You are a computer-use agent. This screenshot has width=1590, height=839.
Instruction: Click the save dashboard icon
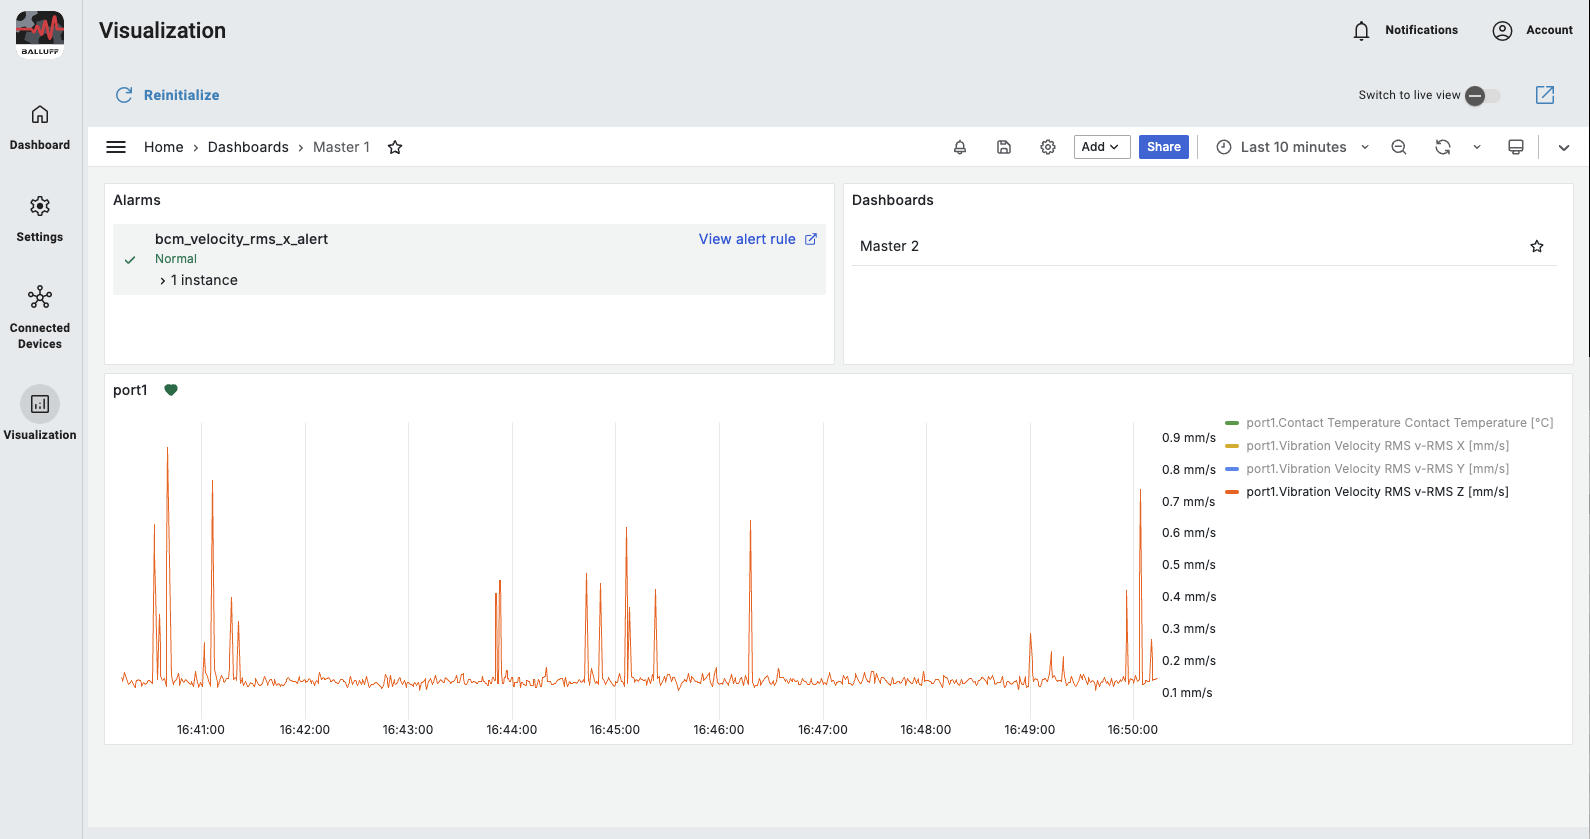(1004, 147)
